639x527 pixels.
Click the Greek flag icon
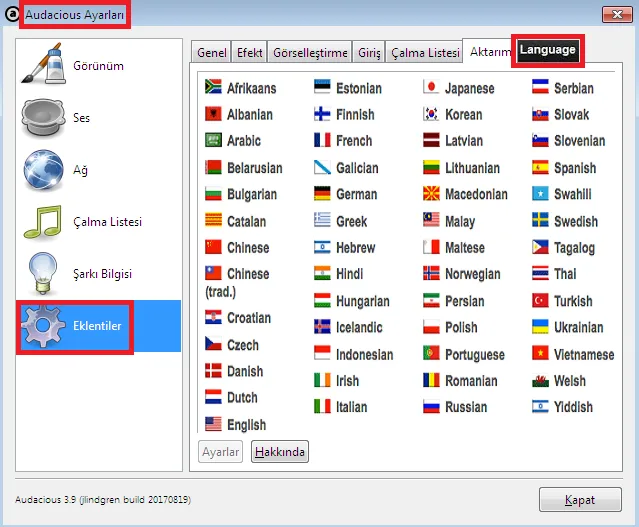[x=322, y=221]
